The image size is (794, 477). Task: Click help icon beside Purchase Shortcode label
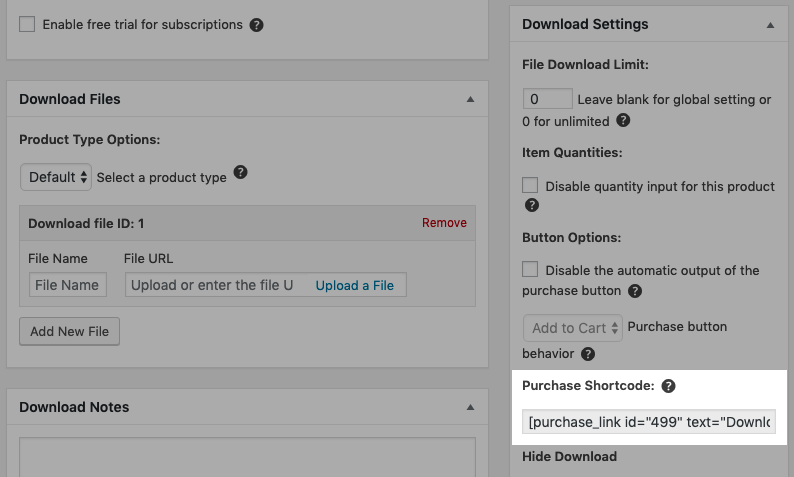(669, 385)
